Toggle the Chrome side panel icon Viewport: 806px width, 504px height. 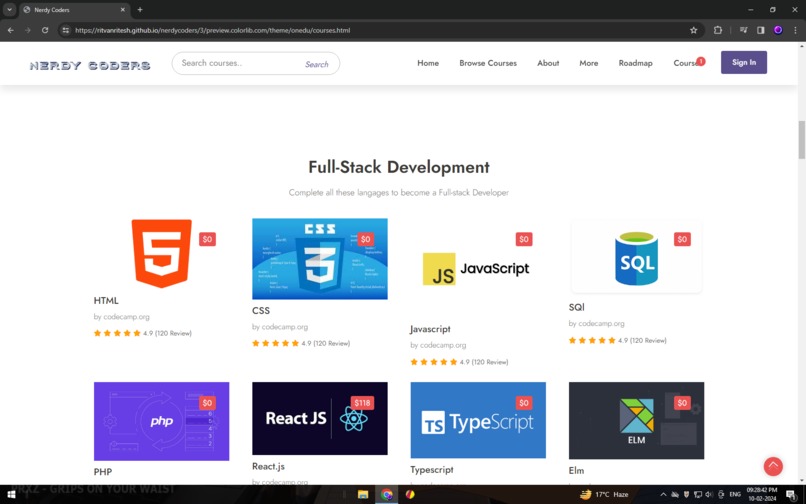(761, 30)
